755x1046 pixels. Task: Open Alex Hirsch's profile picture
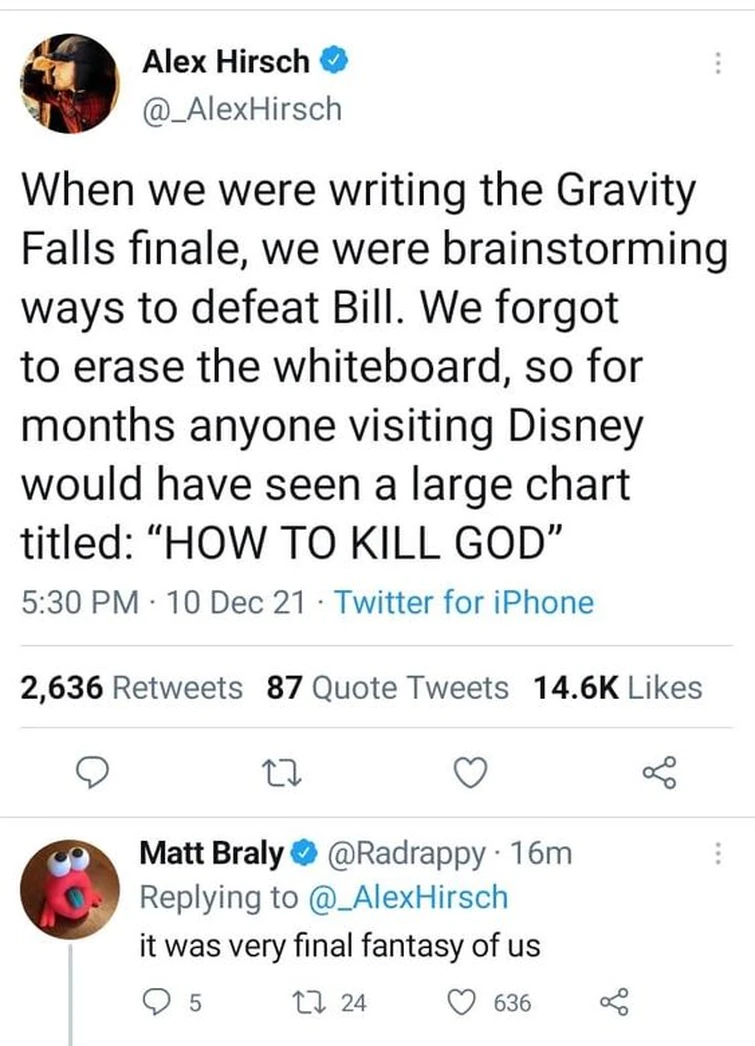coord(68,81)
